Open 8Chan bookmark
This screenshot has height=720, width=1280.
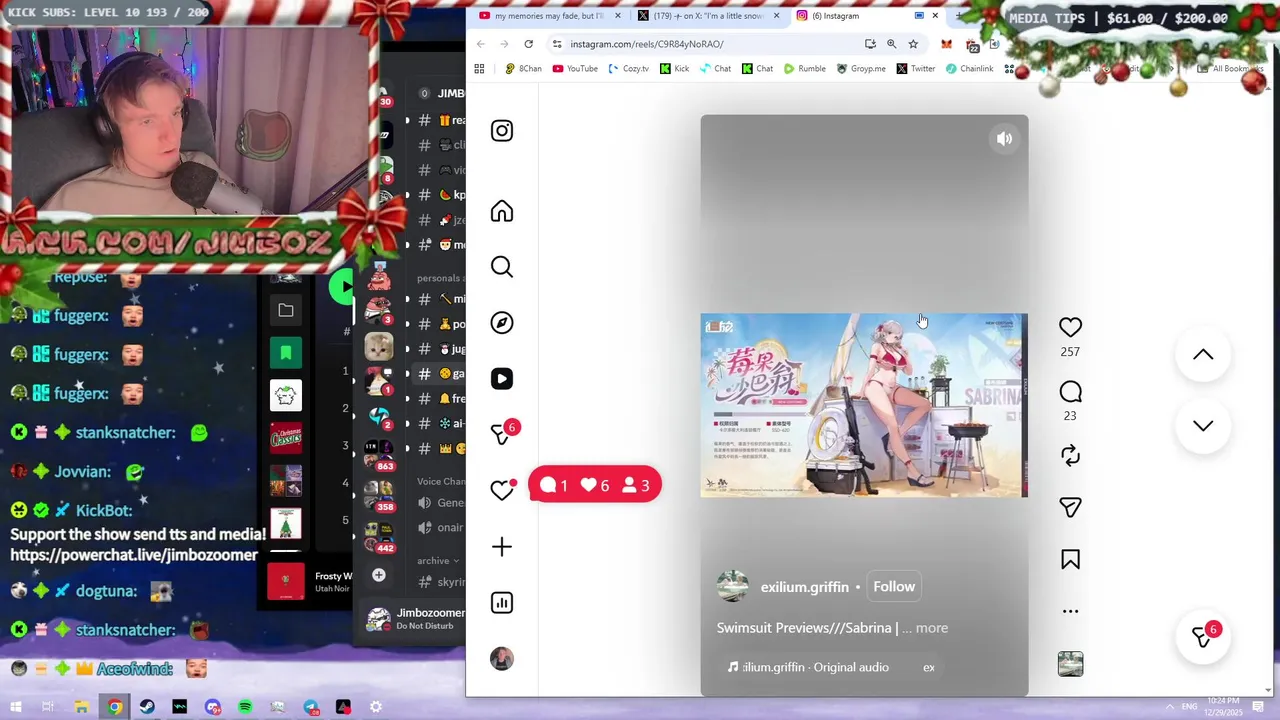click(x=523, y=69)
